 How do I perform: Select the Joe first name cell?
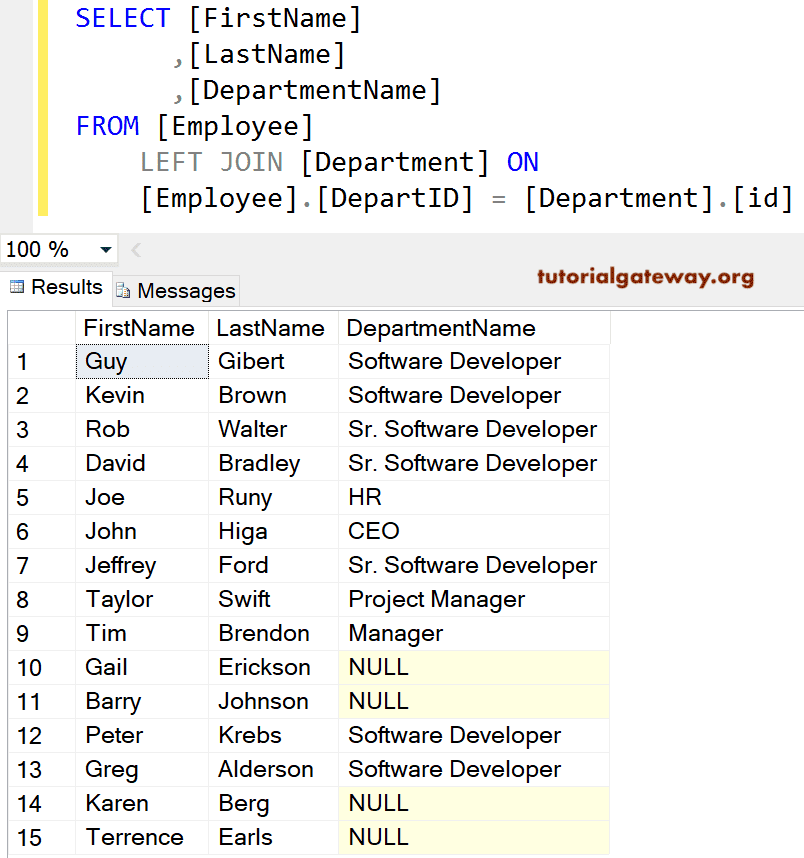[142, 497]
